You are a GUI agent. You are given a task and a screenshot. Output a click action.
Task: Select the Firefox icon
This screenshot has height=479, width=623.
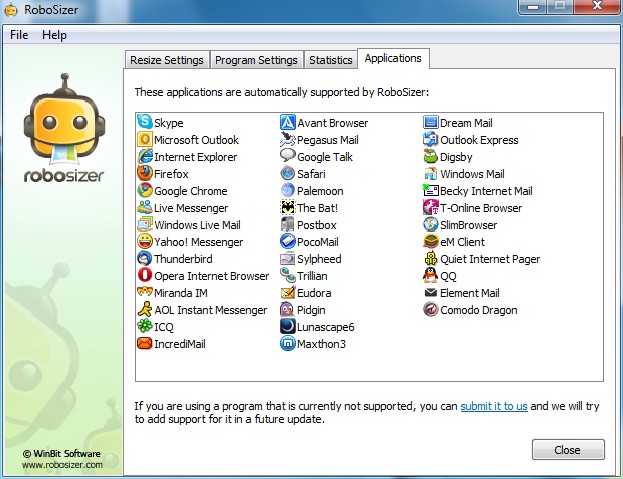145,174
